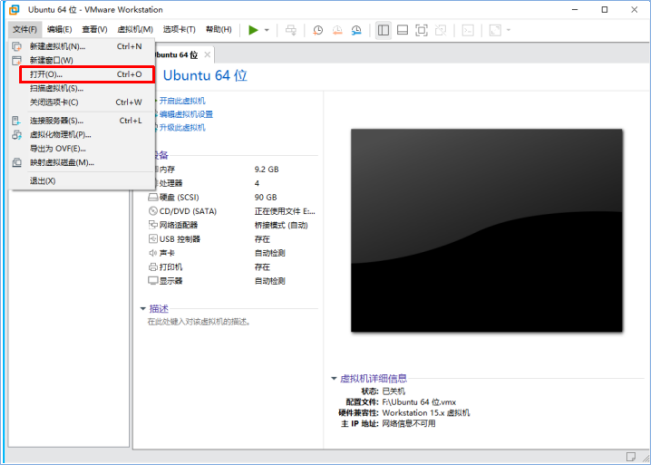Image resolution: width=651 pixels, height=465 pixels.
Task: Select the USB 控制器 device row
Action: (x=233, y=239)
